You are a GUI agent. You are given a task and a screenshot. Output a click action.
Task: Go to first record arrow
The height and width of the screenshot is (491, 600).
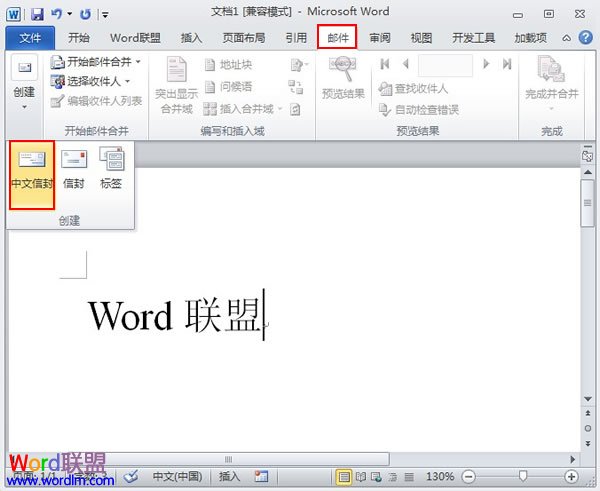tap(385, 64)
